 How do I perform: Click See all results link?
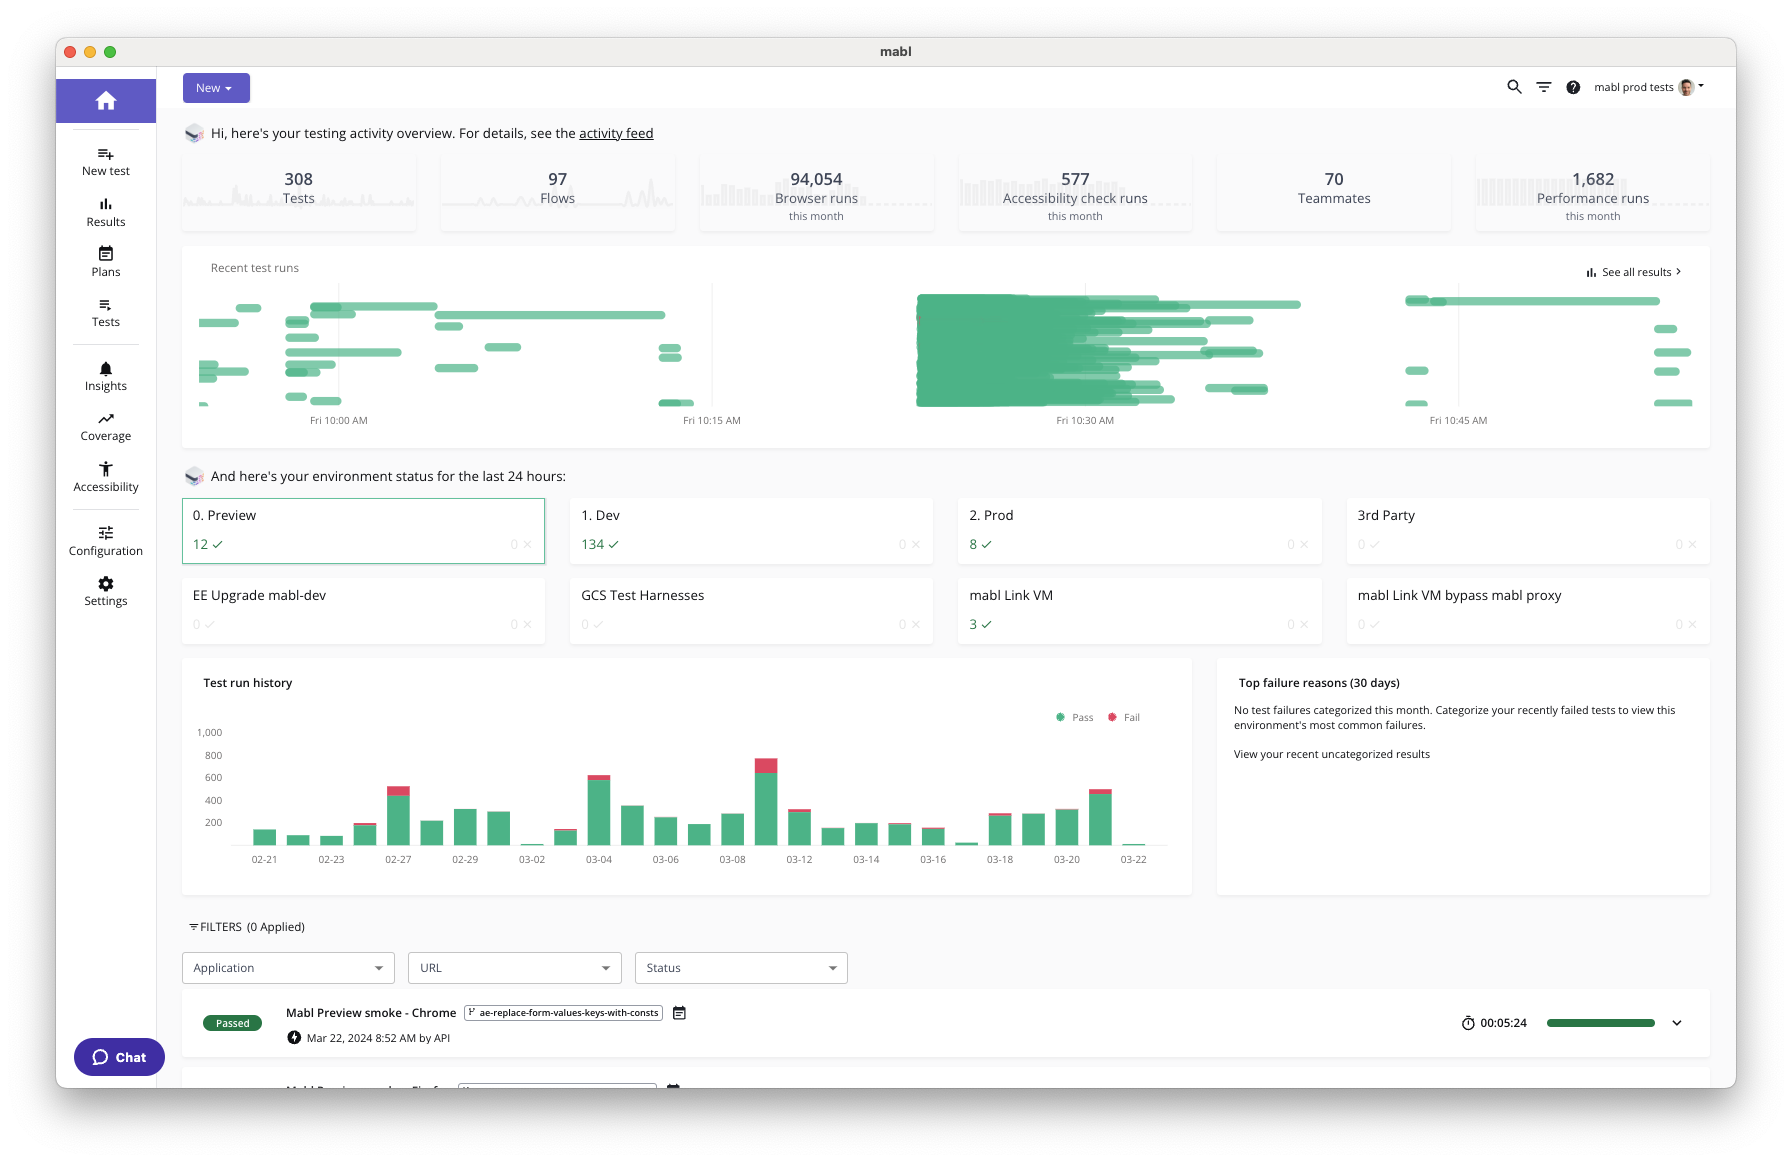click(x=1634, y=272)
